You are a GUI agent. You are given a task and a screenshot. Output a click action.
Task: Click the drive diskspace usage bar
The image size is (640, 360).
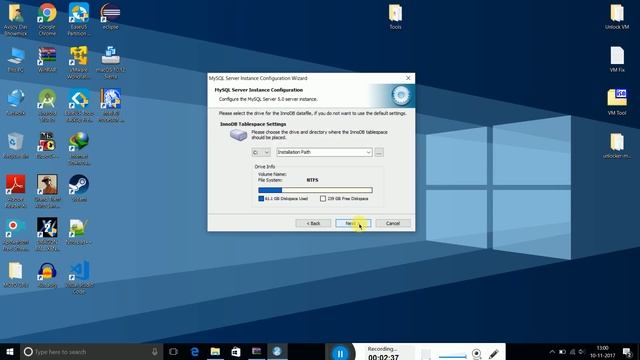click(315, 190)
